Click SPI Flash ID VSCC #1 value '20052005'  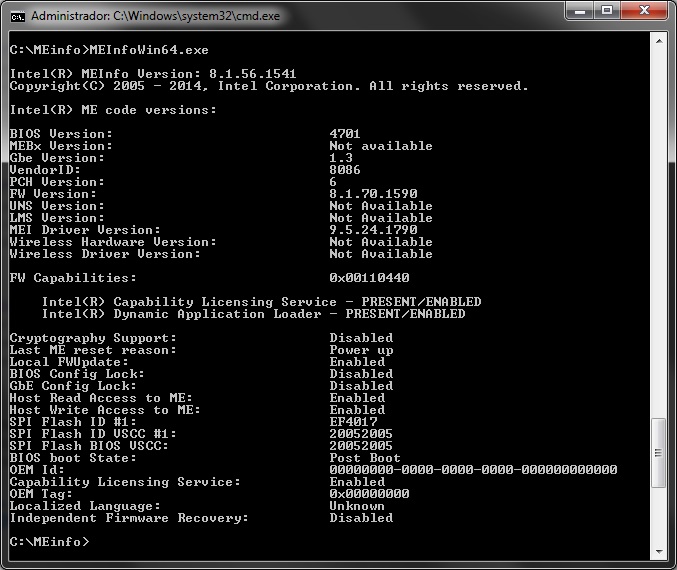click(361, 434)
